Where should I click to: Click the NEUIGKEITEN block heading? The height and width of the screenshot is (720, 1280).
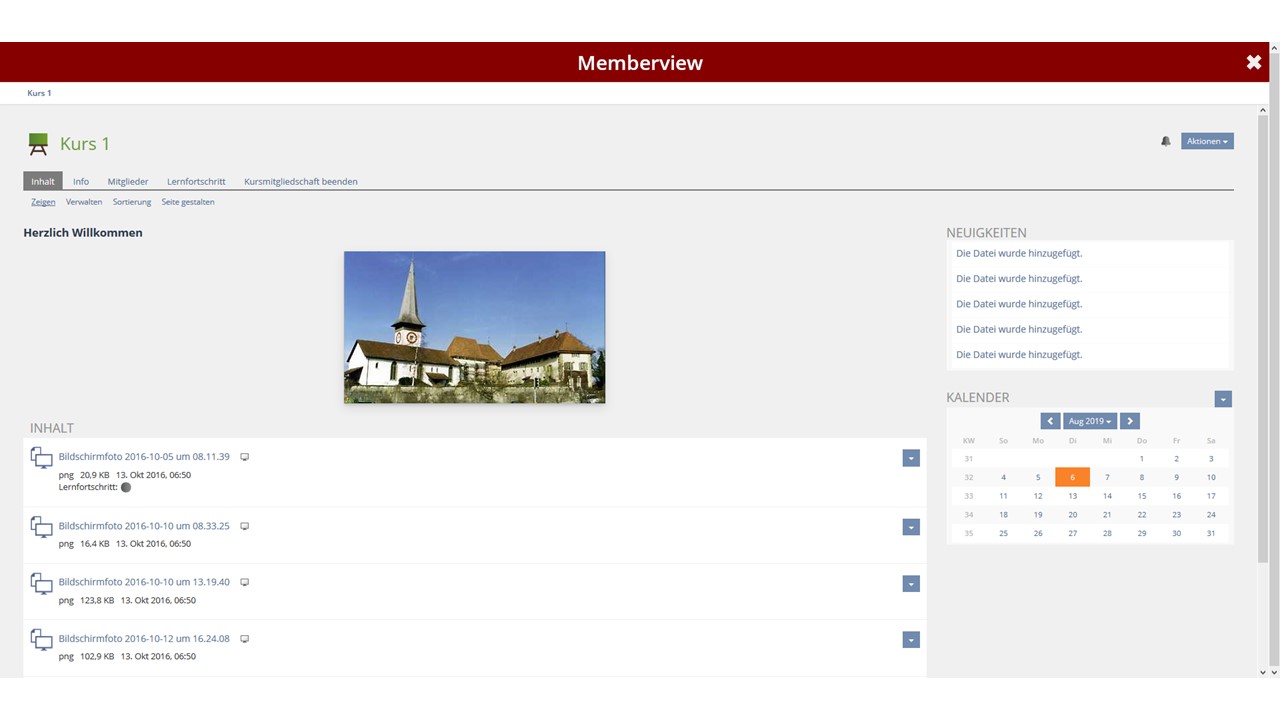click(x=986, y=233)
